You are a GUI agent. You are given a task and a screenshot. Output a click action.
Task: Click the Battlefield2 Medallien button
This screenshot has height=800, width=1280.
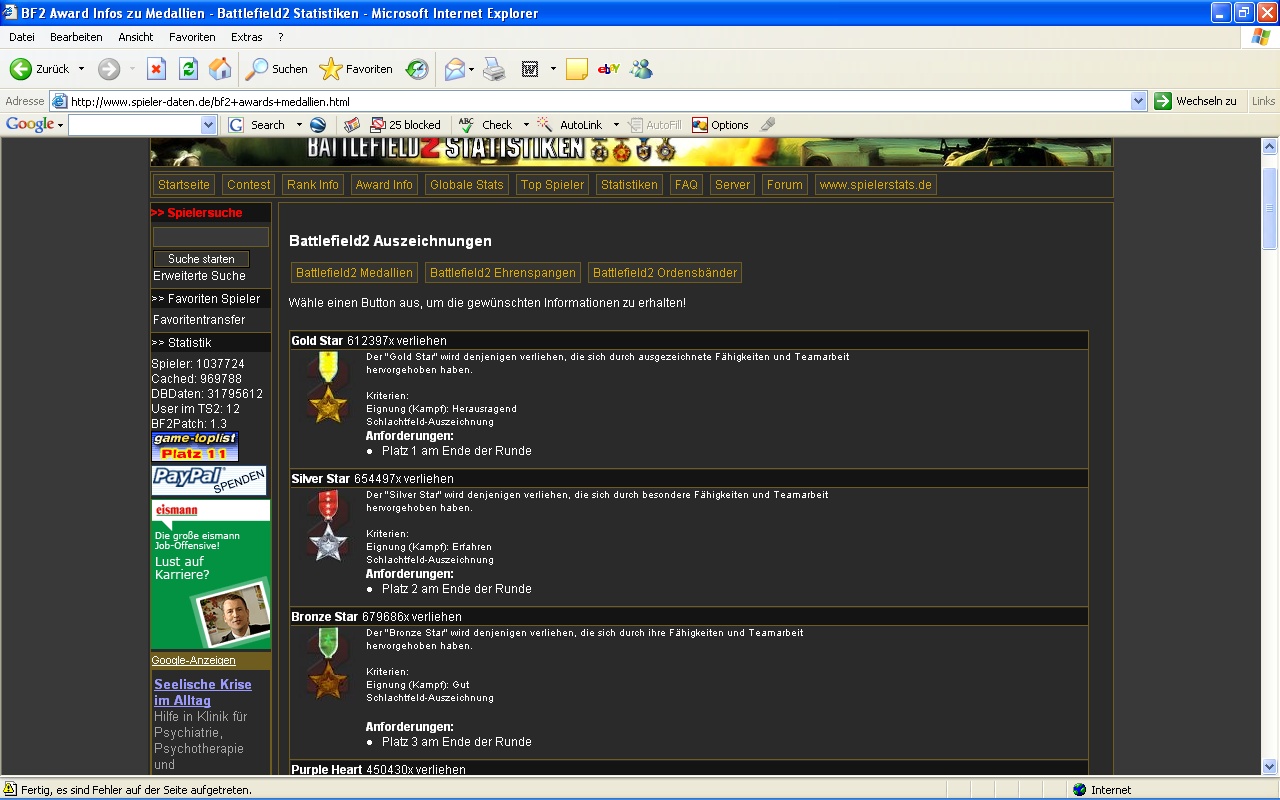pyautogui.click(x=355, y=273)
